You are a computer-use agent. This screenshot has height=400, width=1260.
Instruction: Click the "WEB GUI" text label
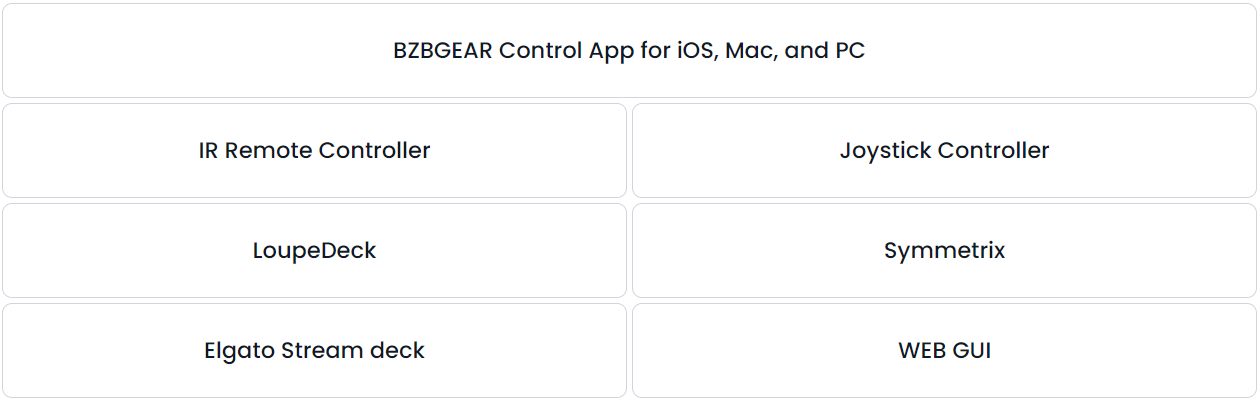(944, 350)
